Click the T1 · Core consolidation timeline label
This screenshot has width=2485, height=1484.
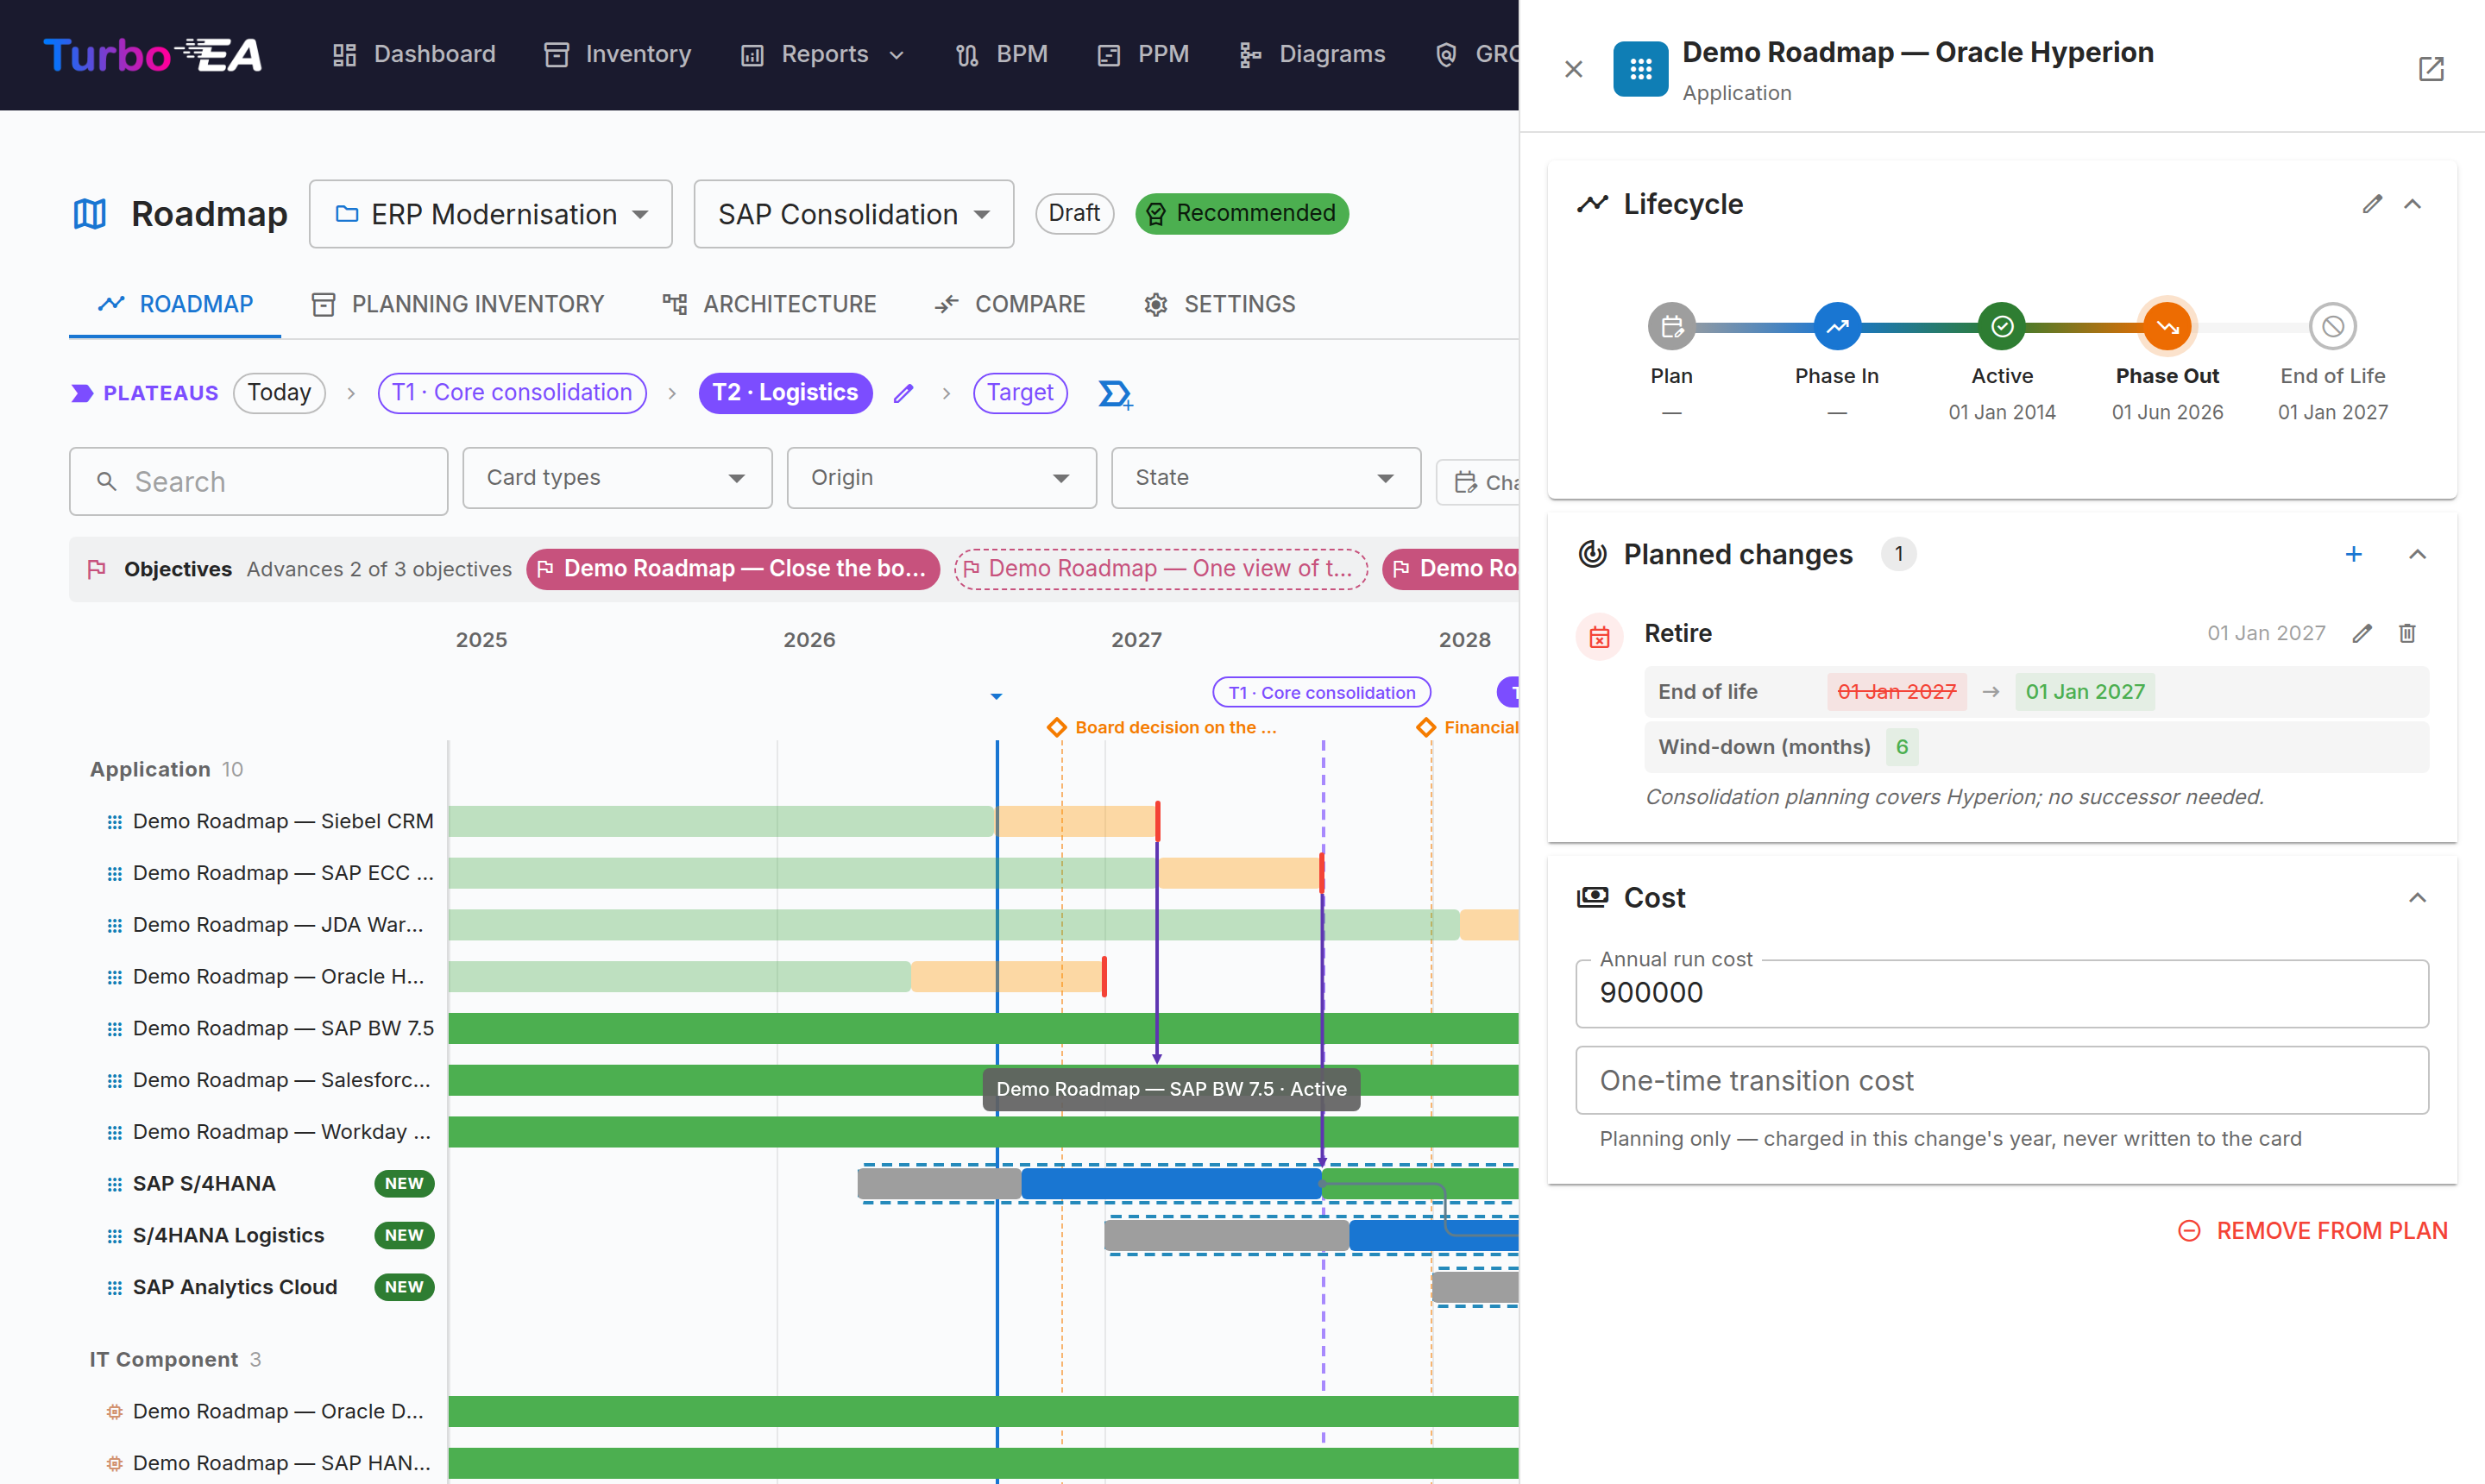tap(1321, 692)
